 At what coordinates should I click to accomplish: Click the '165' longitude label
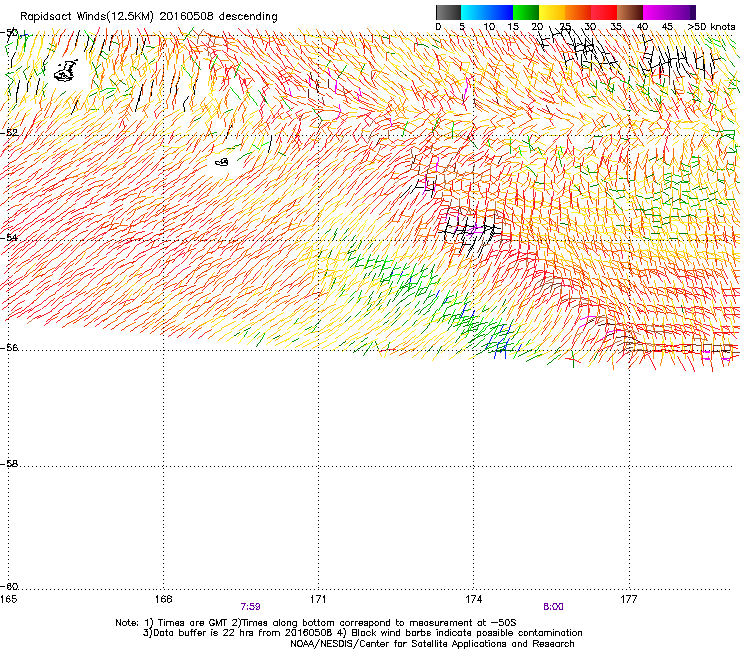[8, 599]
